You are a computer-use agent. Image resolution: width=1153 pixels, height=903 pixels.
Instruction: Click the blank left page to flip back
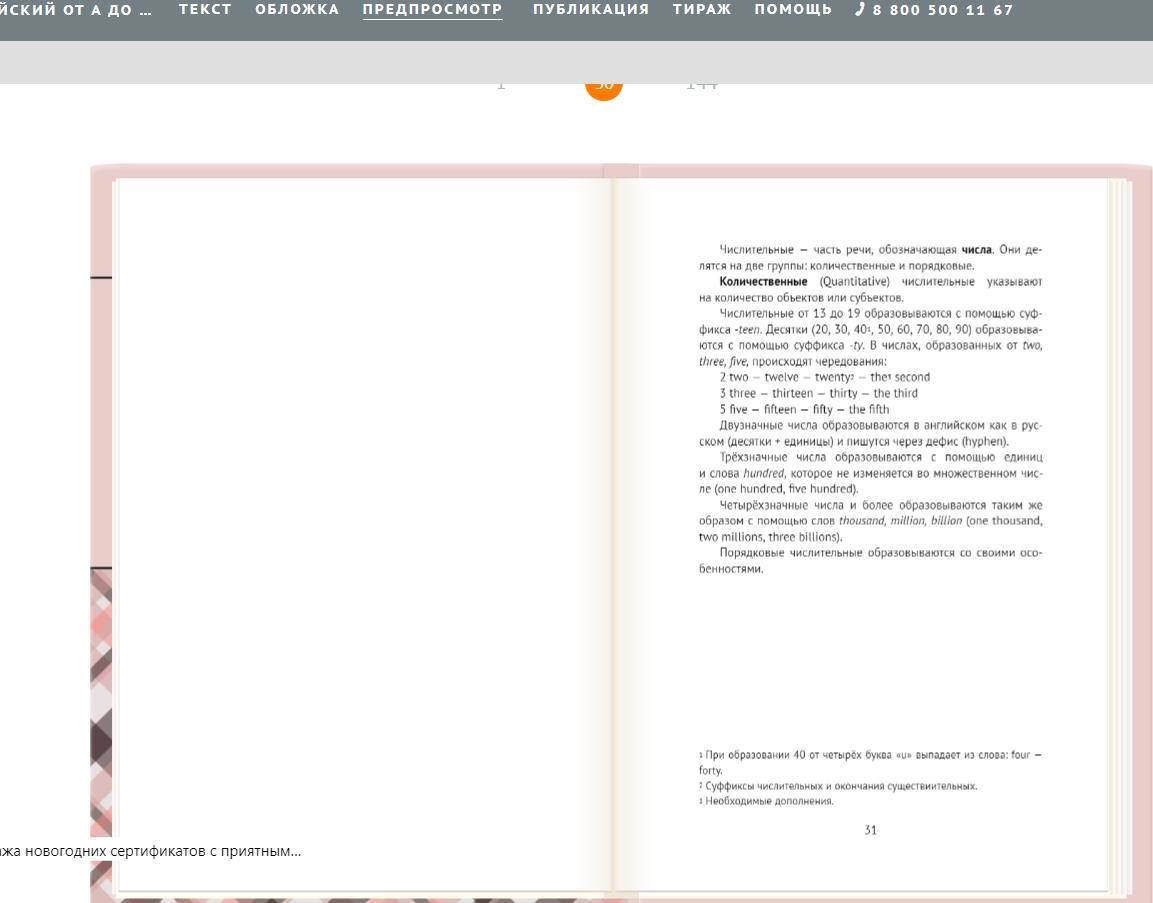[362, 532]
